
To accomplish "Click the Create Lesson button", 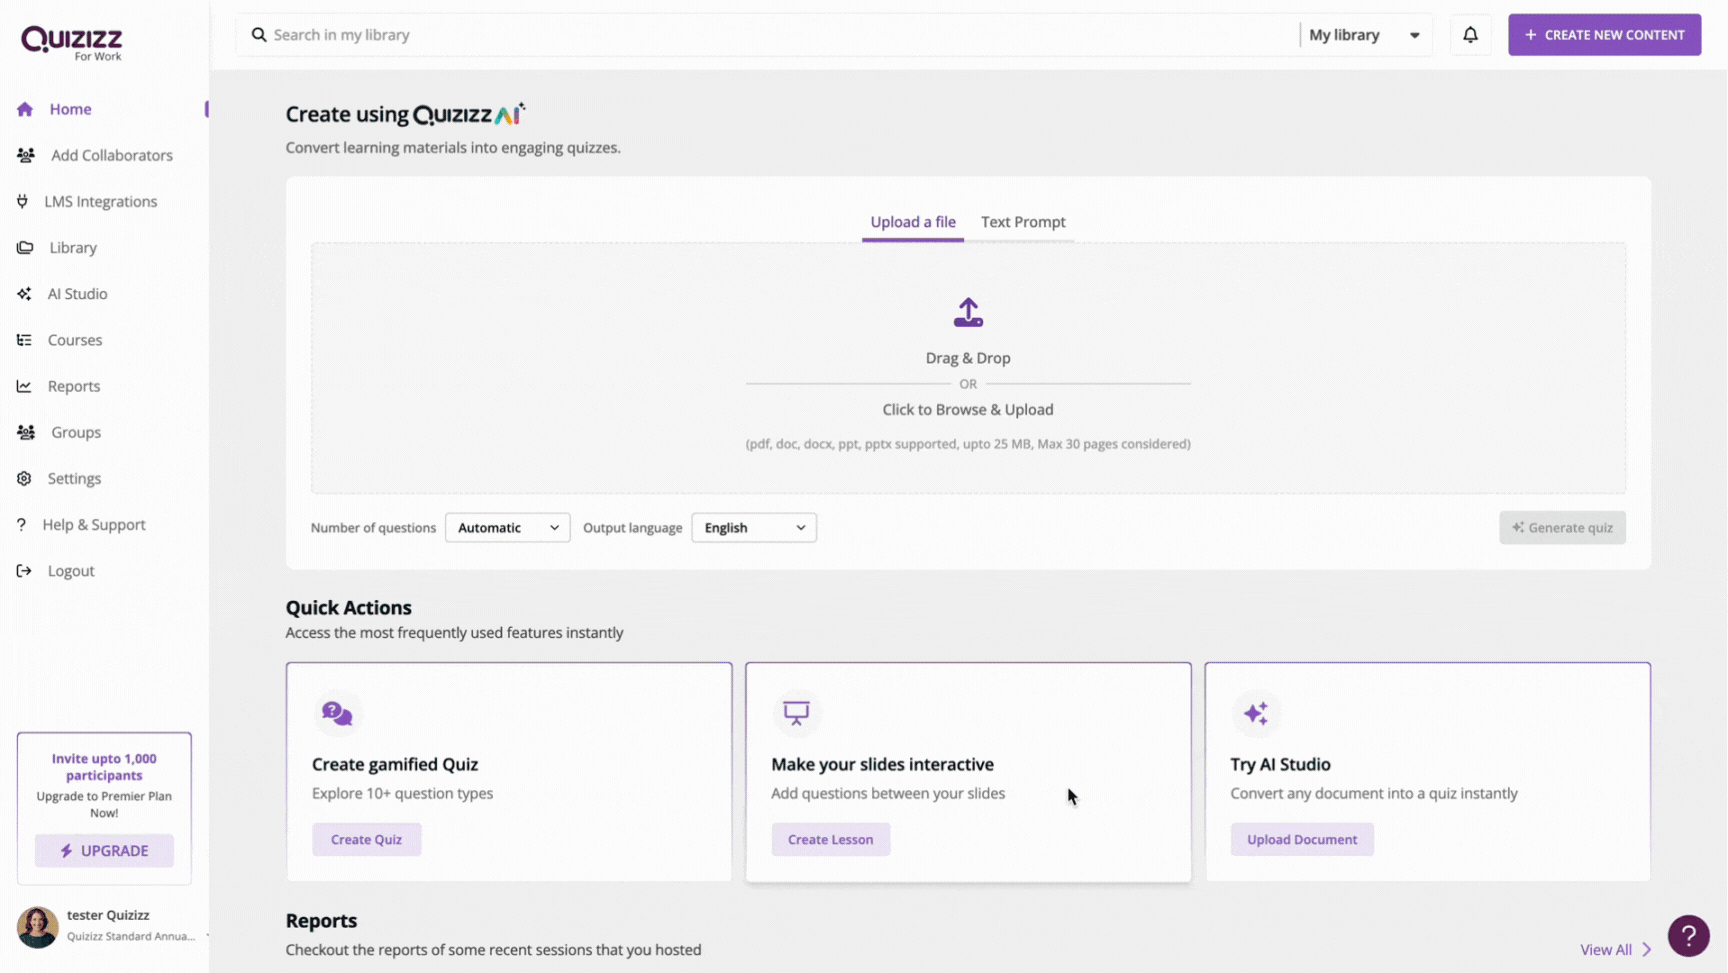I will pyautogui.click(x=830, y=840).
